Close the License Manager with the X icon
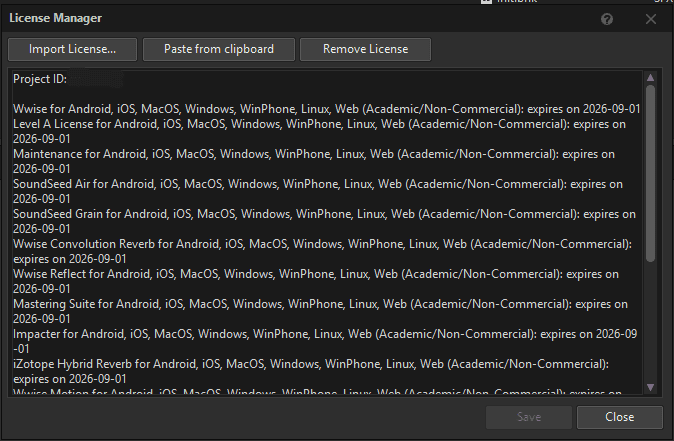This screenshot has height=441, width=674. tap(651, 19)
